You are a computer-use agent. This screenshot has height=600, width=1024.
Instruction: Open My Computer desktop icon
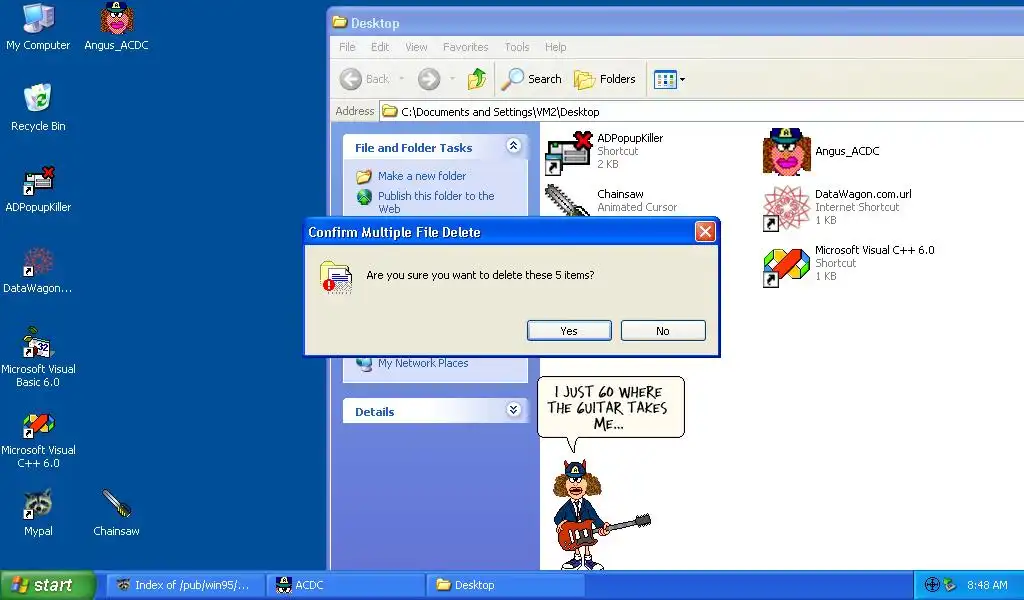(38, 26)
